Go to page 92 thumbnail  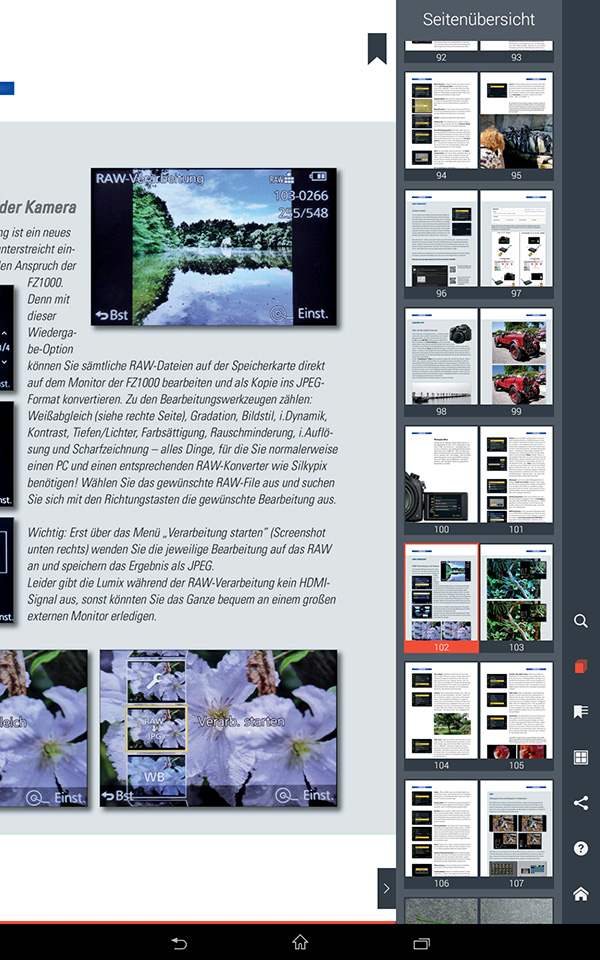pyautogui.click(x=441, y=52)
